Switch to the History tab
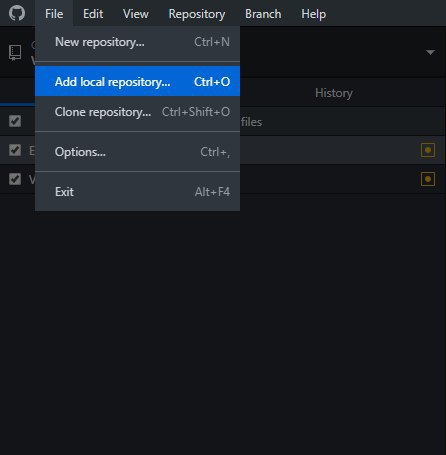This screenshot has height=455, width=446. tap(334, 93)
